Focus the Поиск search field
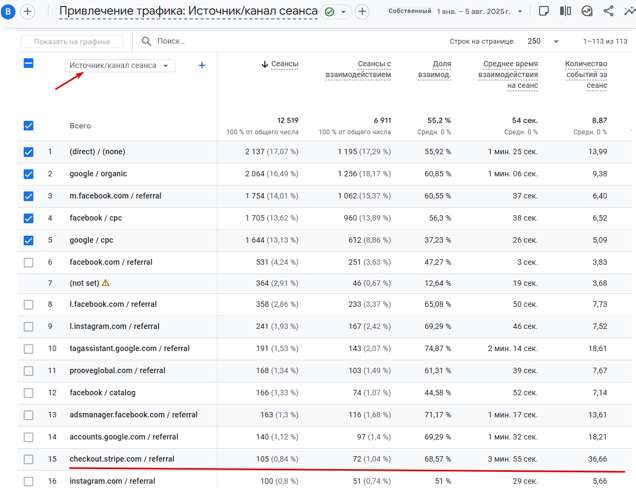Screen dimensions: 636x491 [x=171, y=41]
